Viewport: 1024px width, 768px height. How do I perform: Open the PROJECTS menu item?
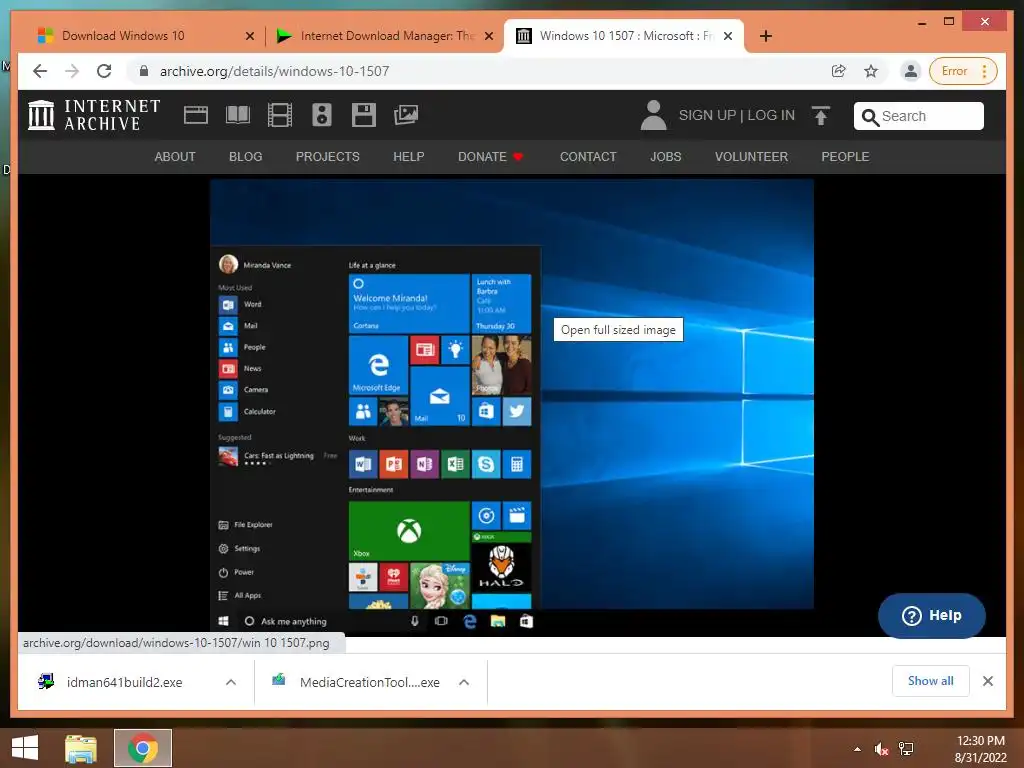click(x=328, y=157)
